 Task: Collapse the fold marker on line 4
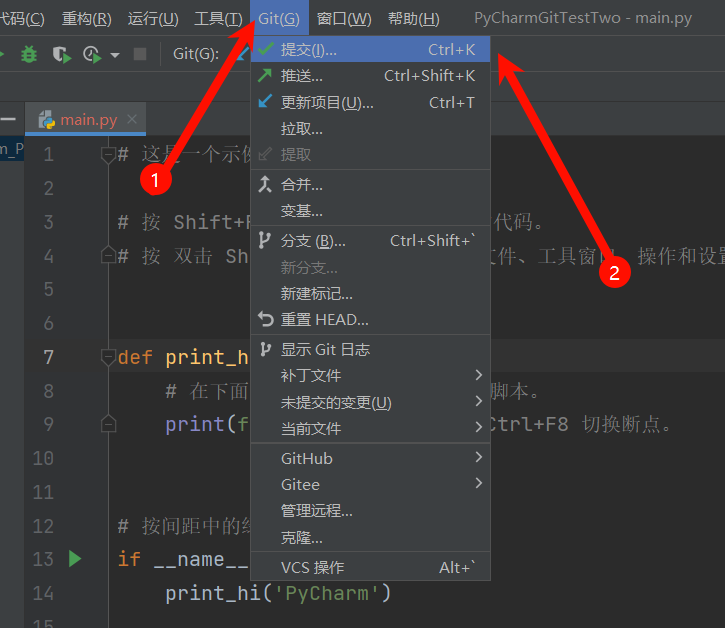pos(108,255)
